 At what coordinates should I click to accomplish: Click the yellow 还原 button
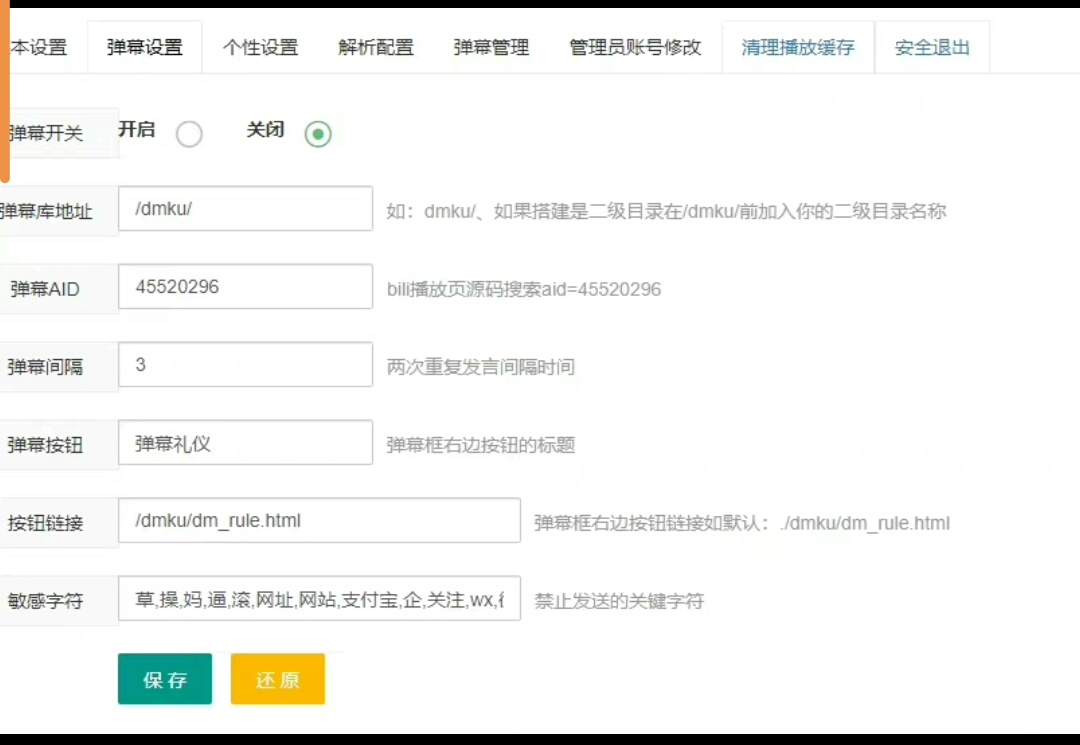278,679
